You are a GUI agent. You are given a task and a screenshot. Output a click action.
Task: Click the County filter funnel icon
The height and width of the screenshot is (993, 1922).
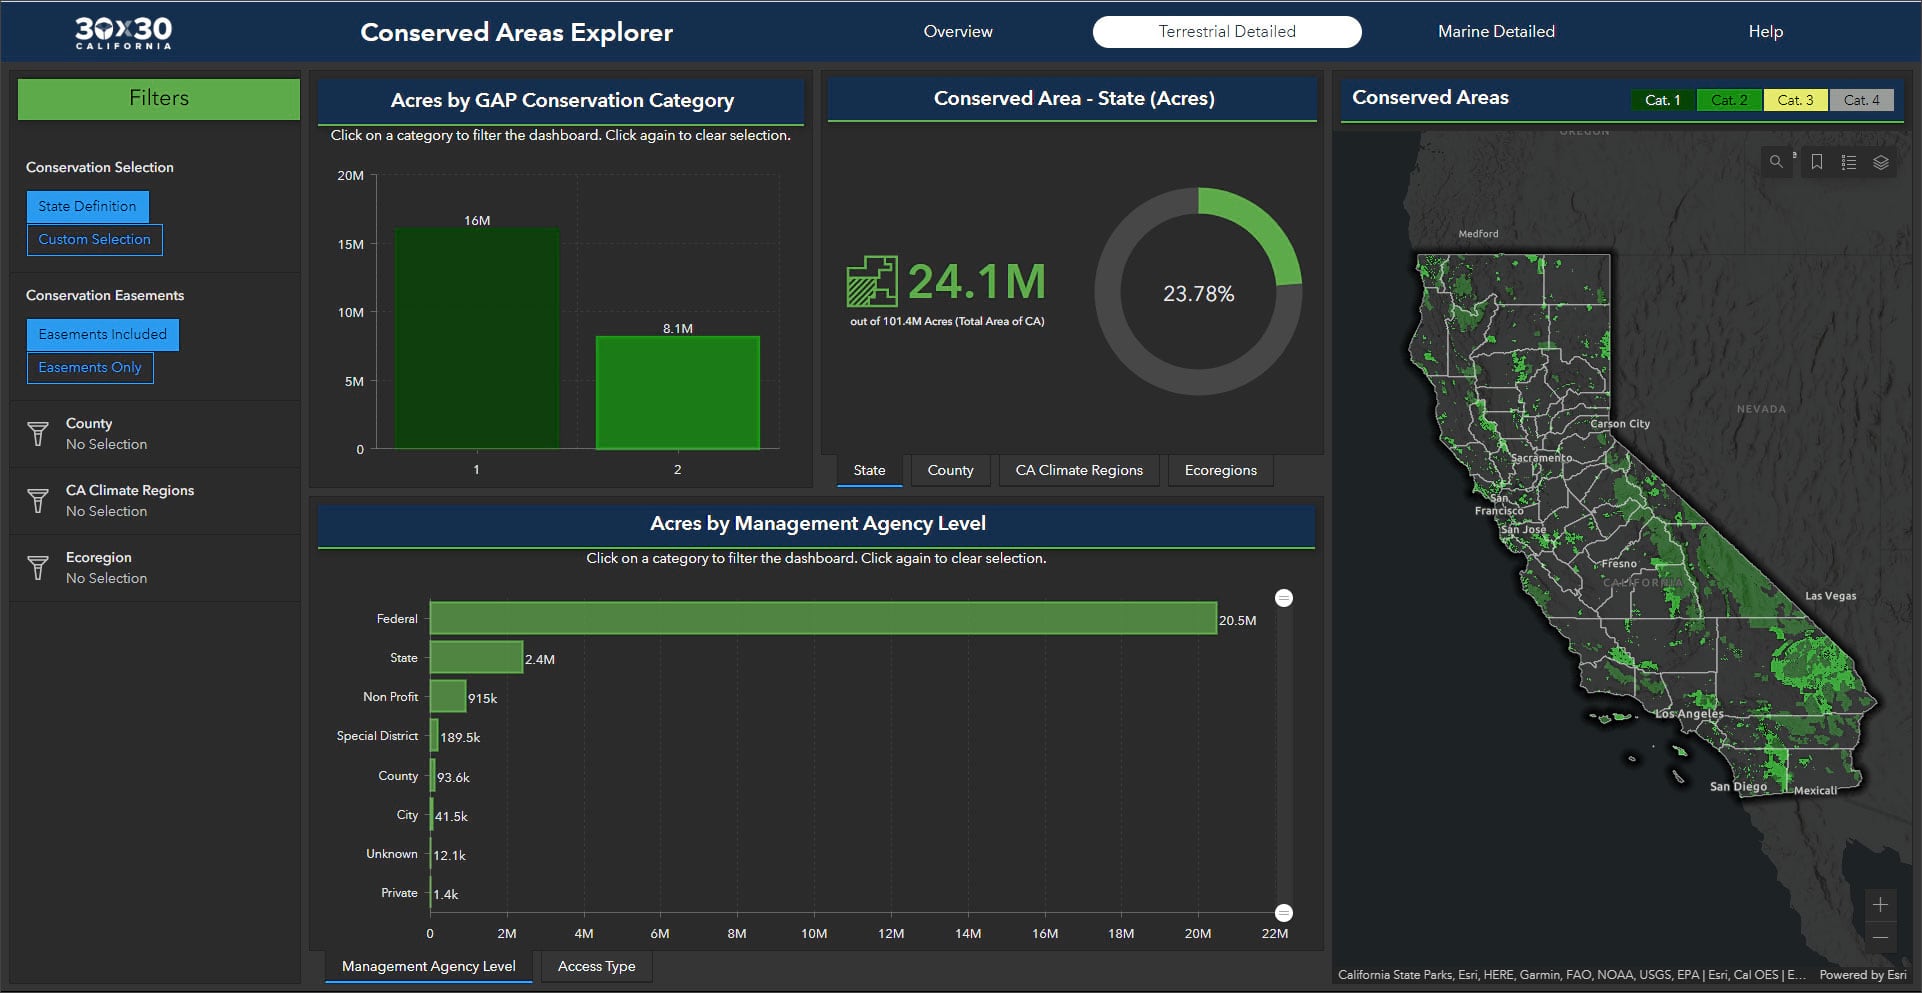pos(38,434)
